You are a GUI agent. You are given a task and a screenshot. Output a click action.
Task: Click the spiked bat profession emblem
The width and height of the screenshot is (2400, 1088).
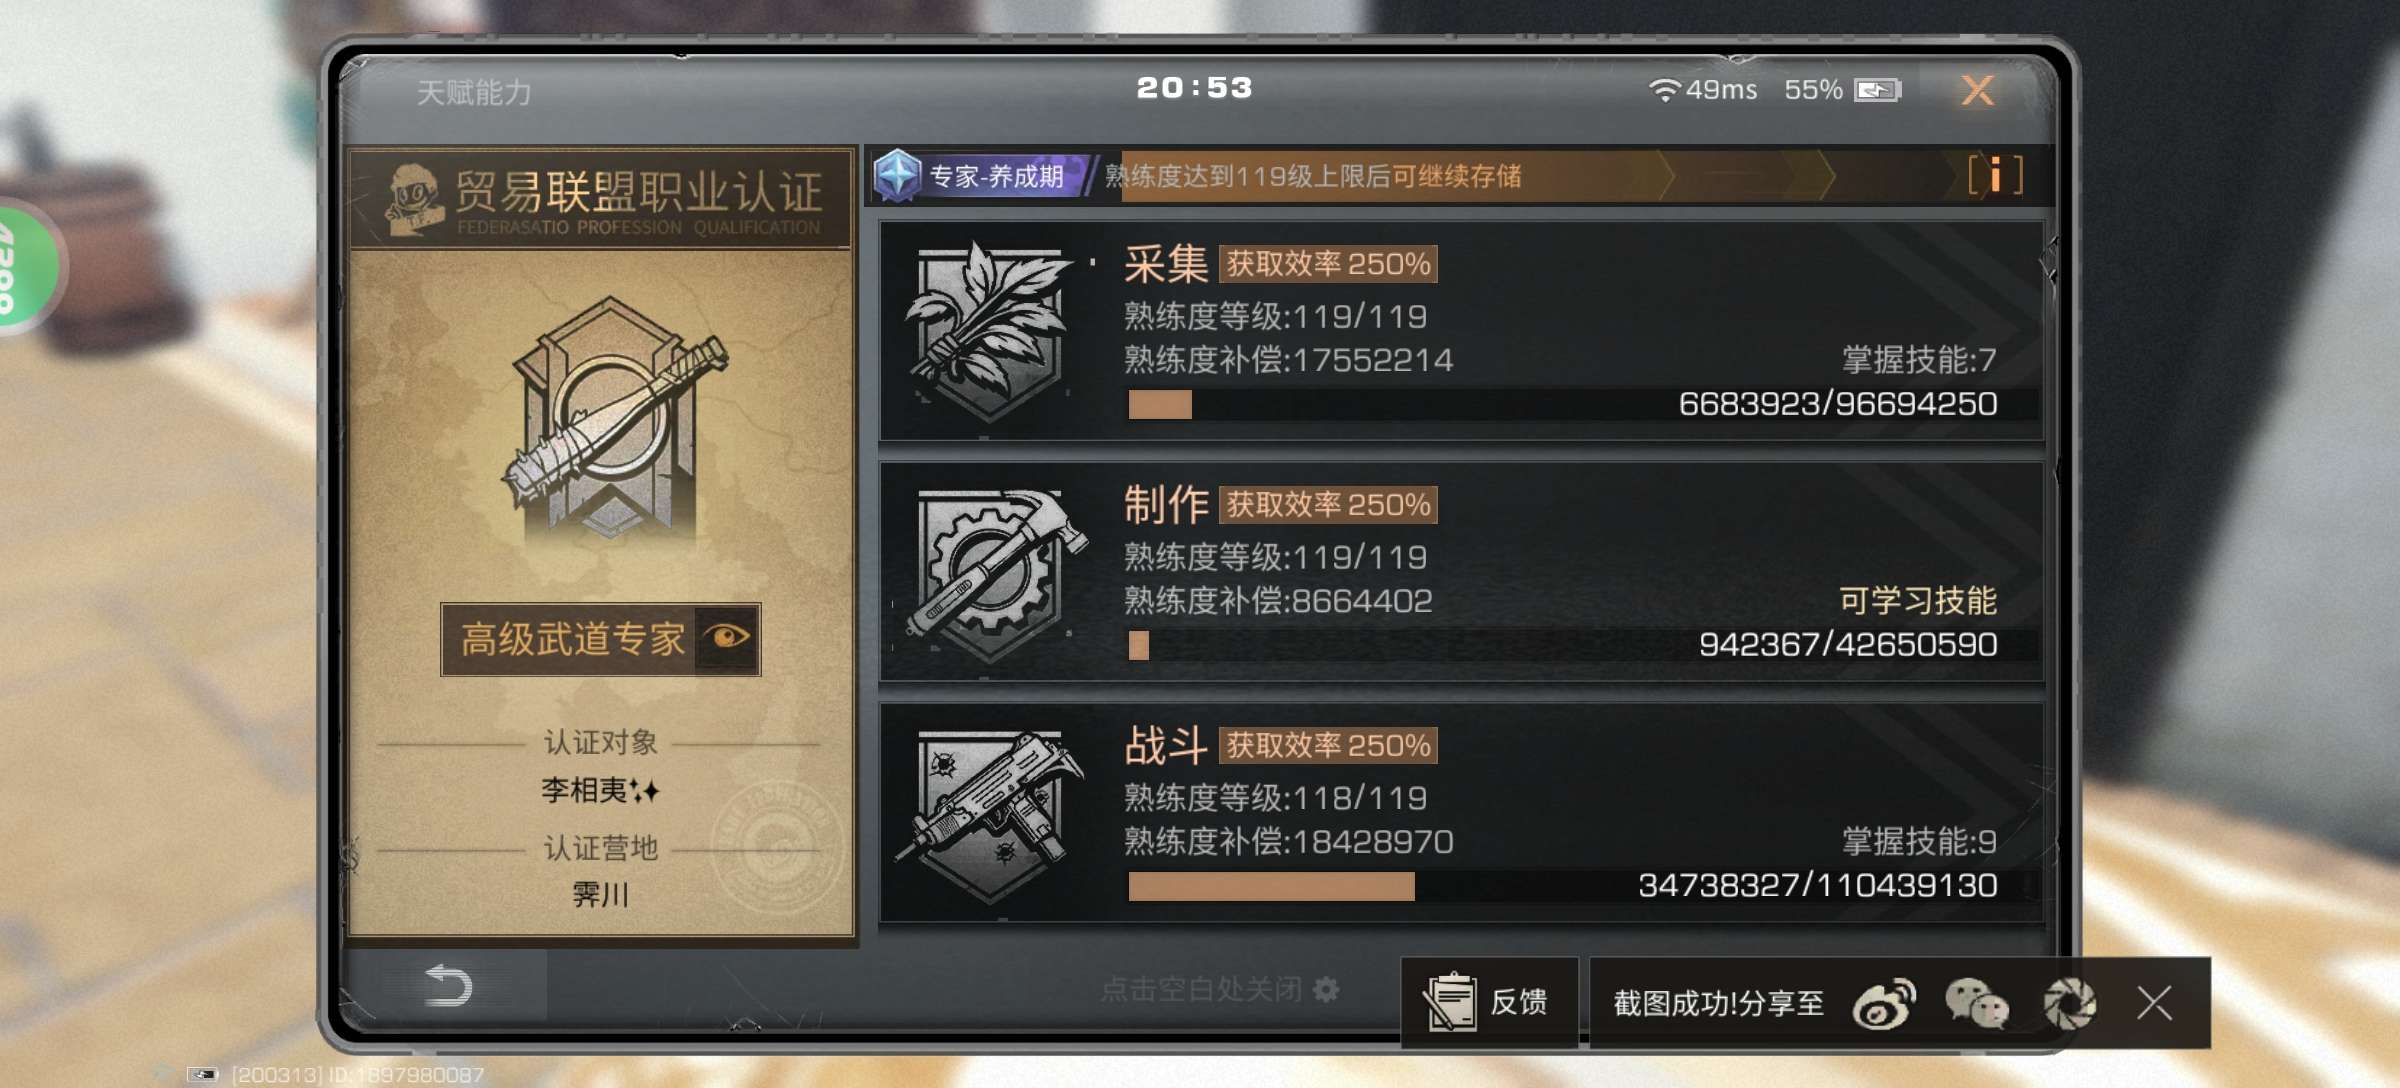613,417
